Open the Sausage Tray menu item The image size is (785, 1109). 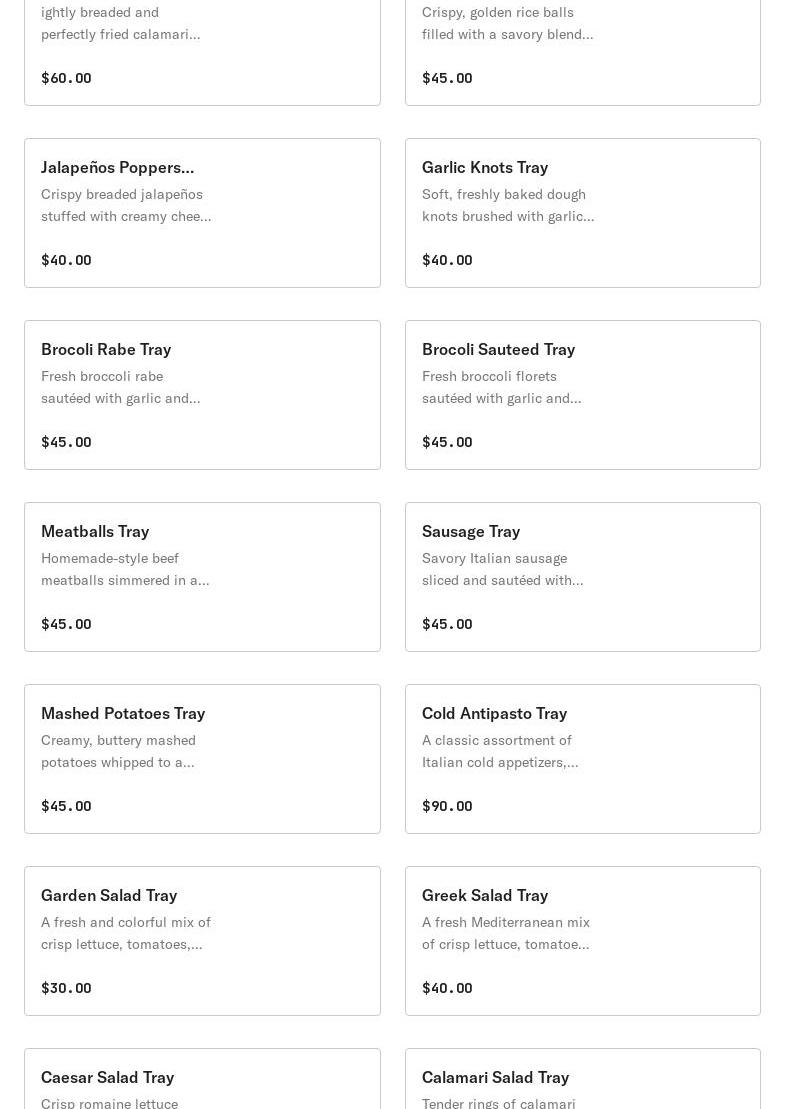tap(582, 576)
